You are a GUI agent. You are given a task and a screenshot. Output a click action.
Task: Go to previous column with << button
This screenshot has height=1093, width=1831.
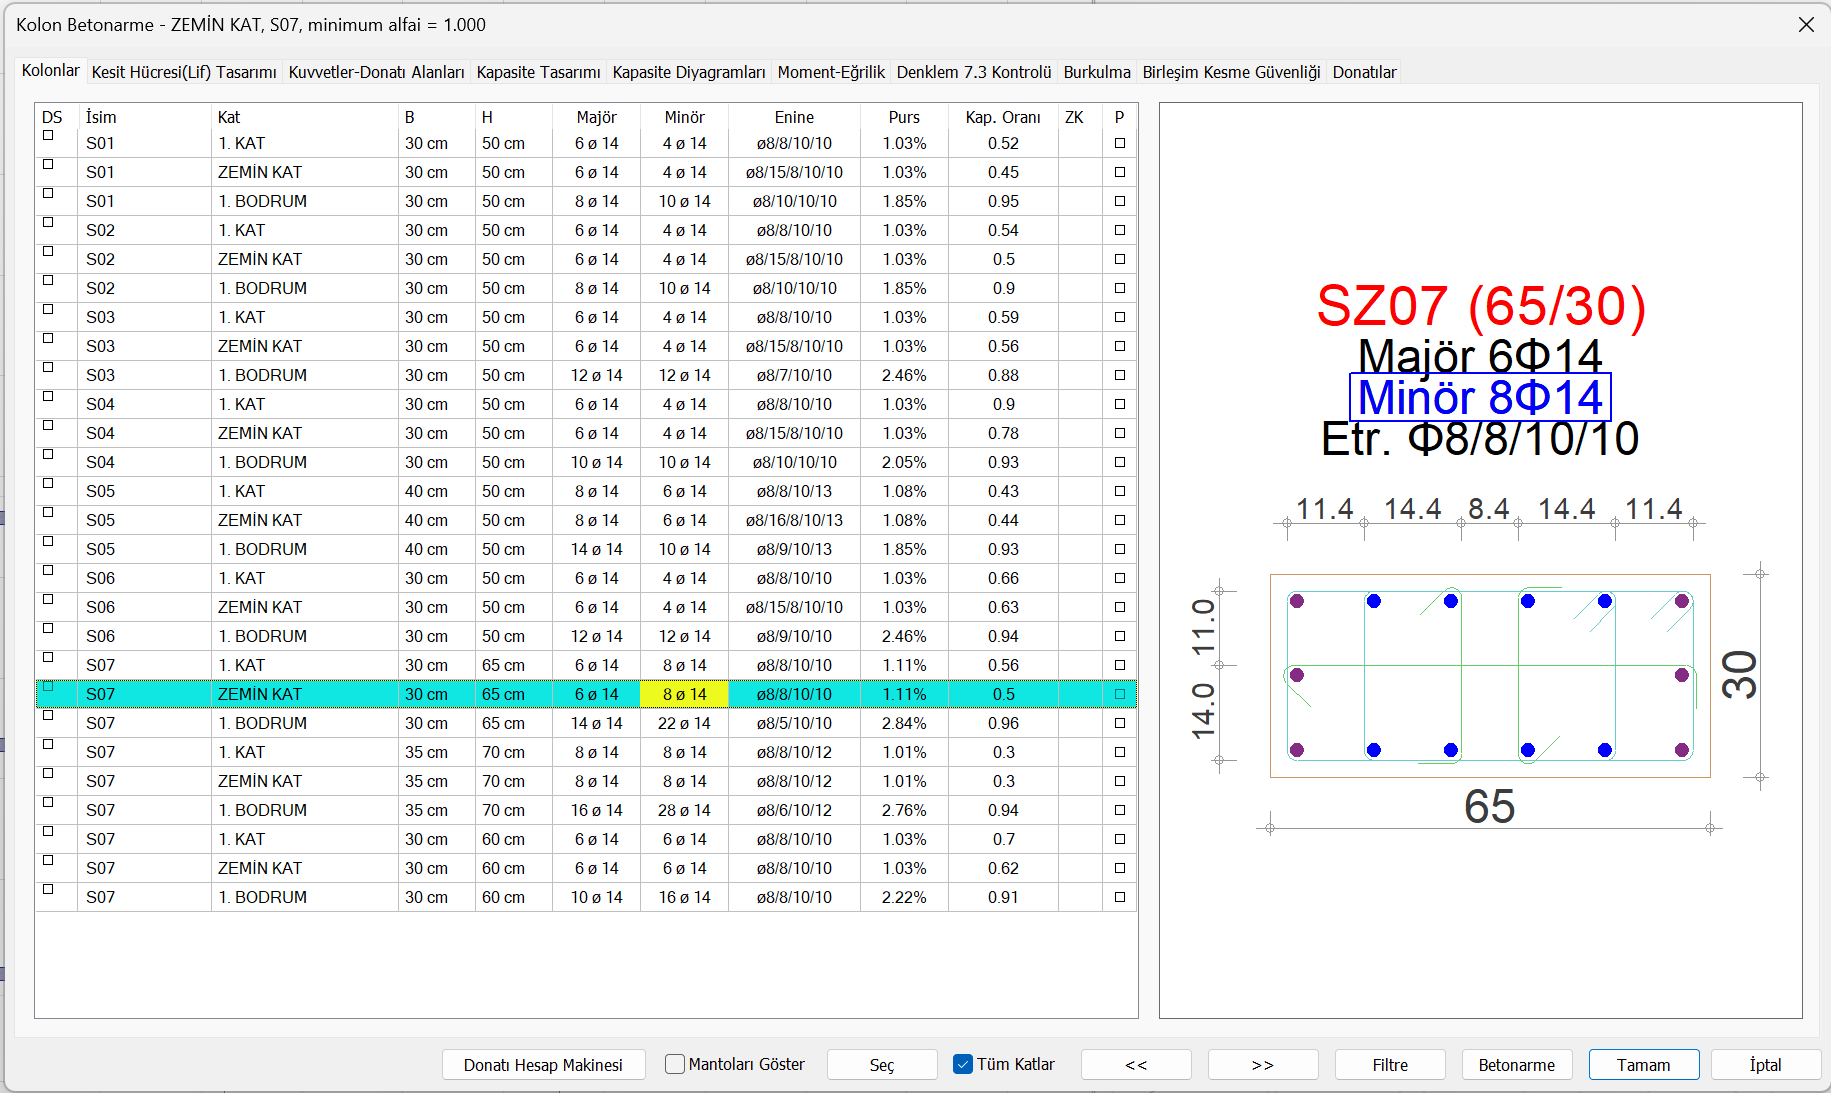point(1136,1065)
